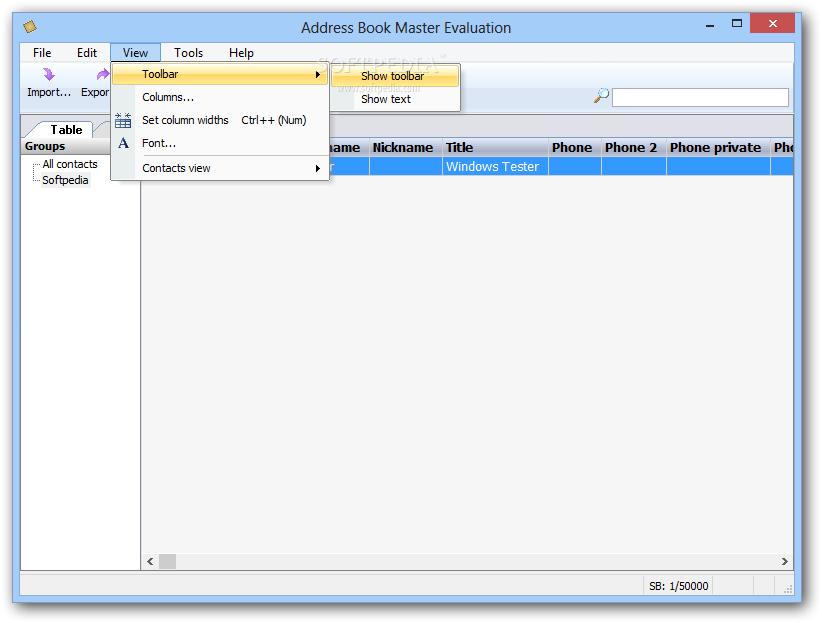The image size is (822, 623).
Task: Choose Columns... from the View menu
Action: 220,98
